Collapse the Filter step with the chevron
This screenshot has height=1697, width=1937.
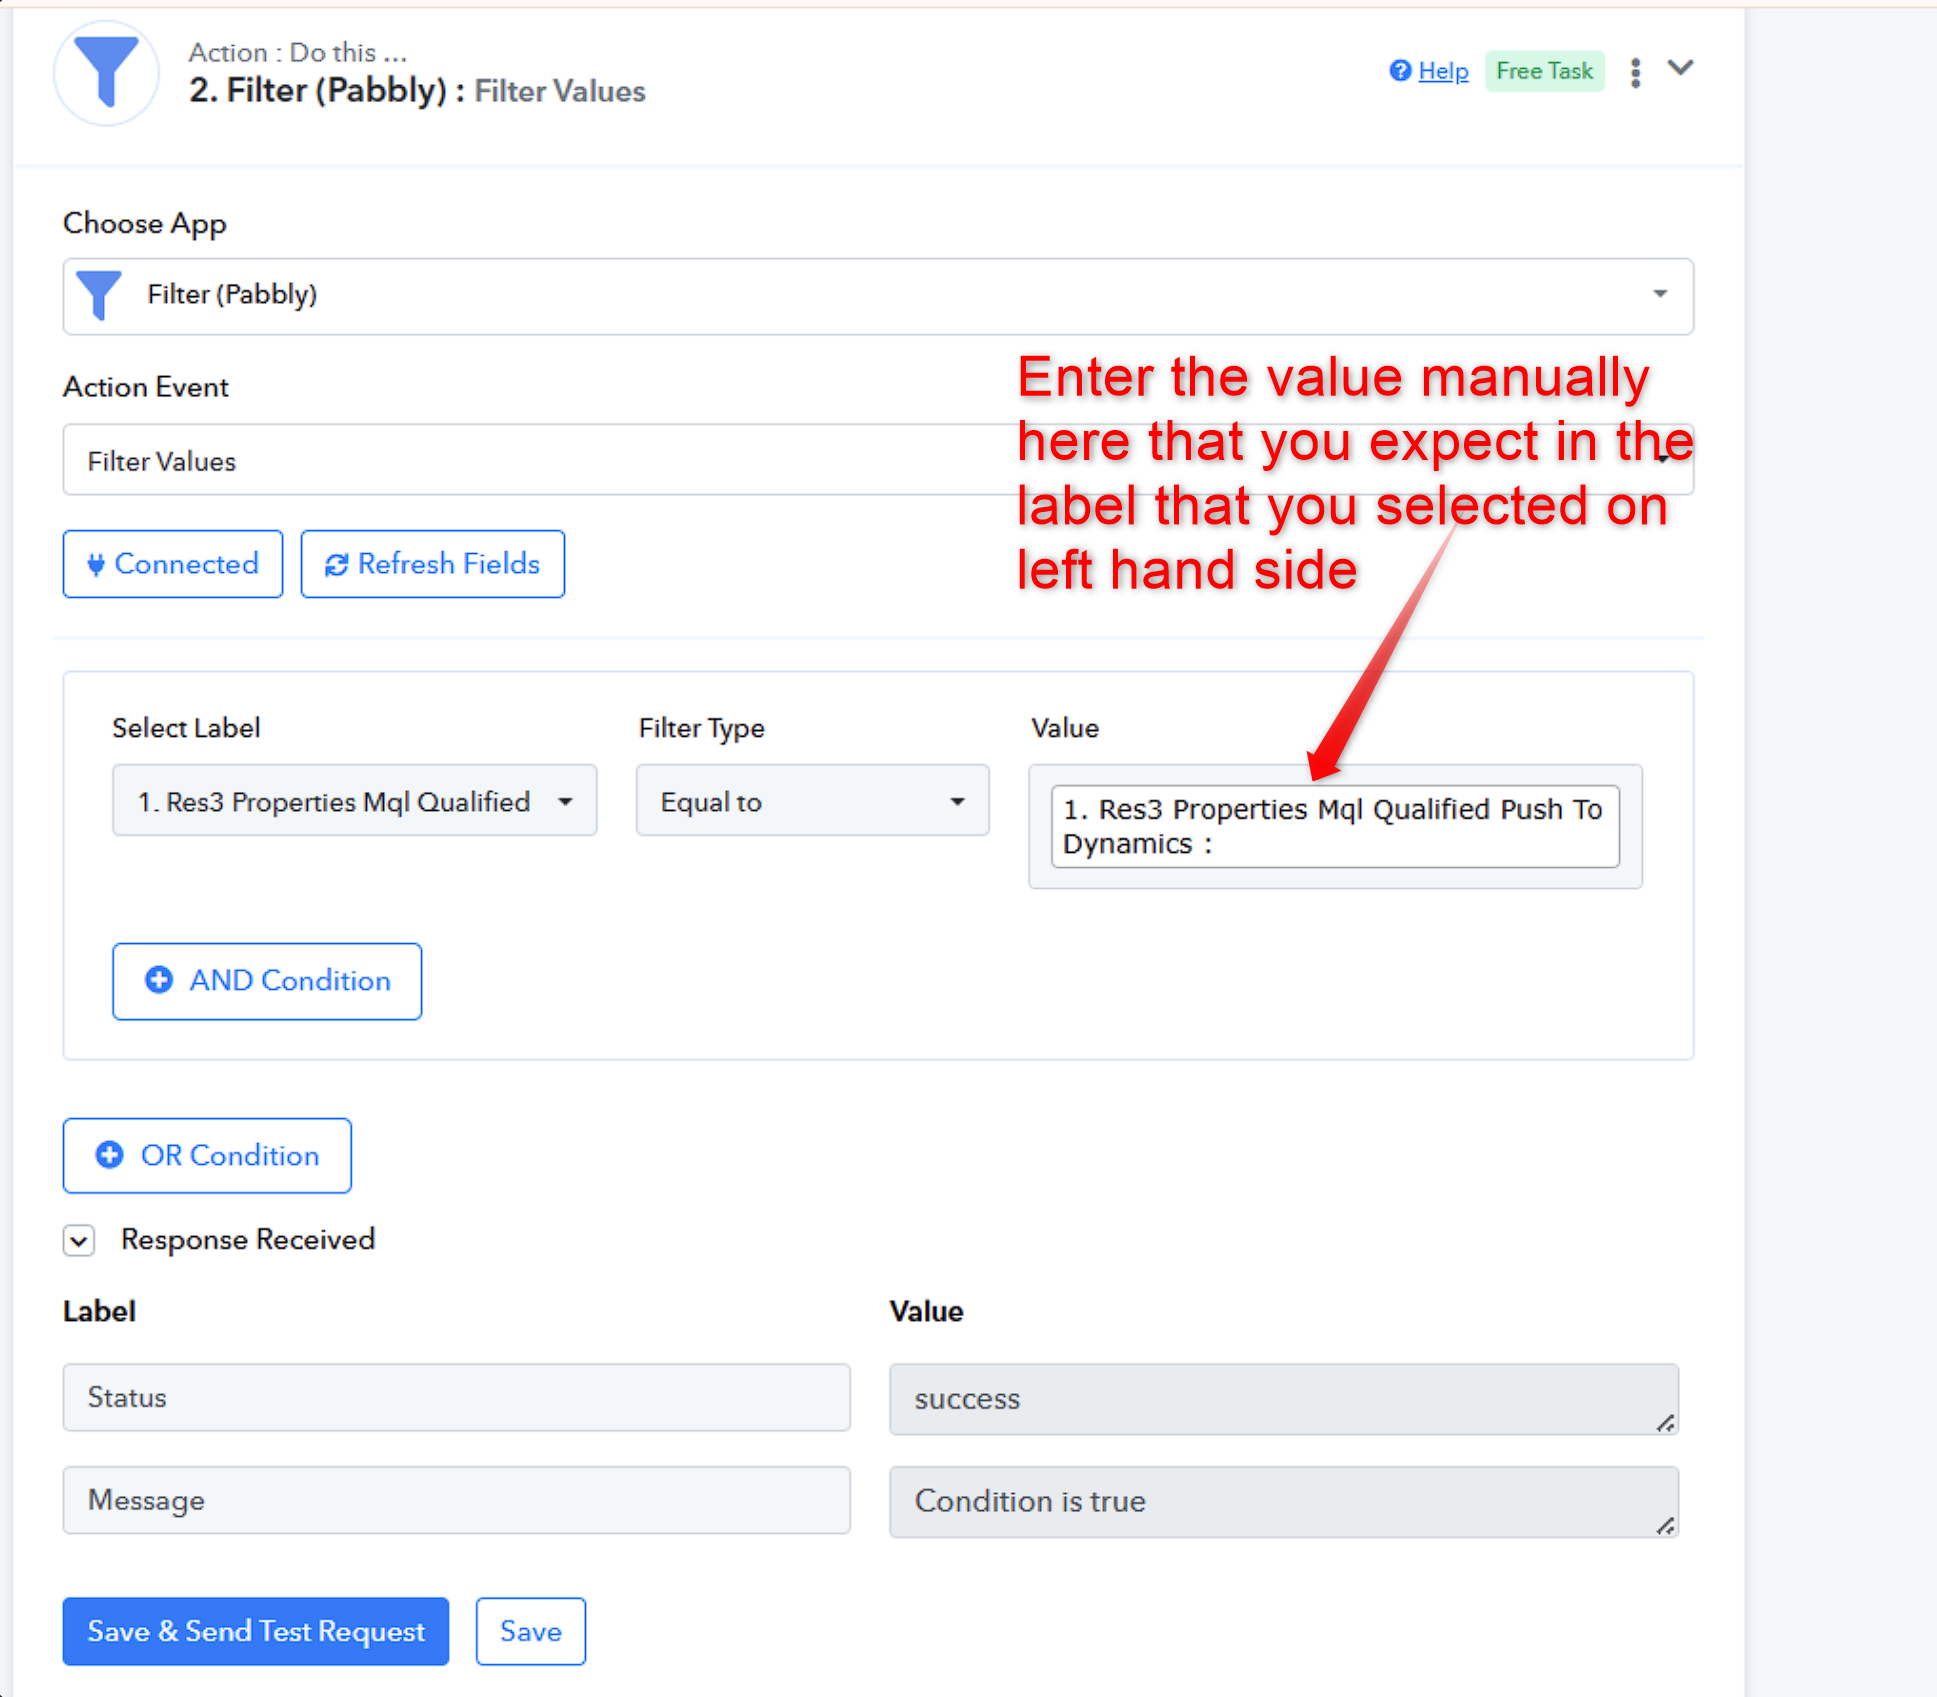pos(1681,68)
